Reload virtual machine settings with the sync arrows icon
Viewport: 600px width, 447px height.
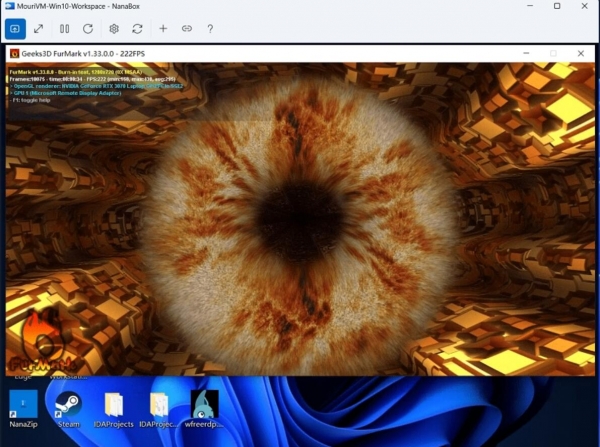point(137,29)
